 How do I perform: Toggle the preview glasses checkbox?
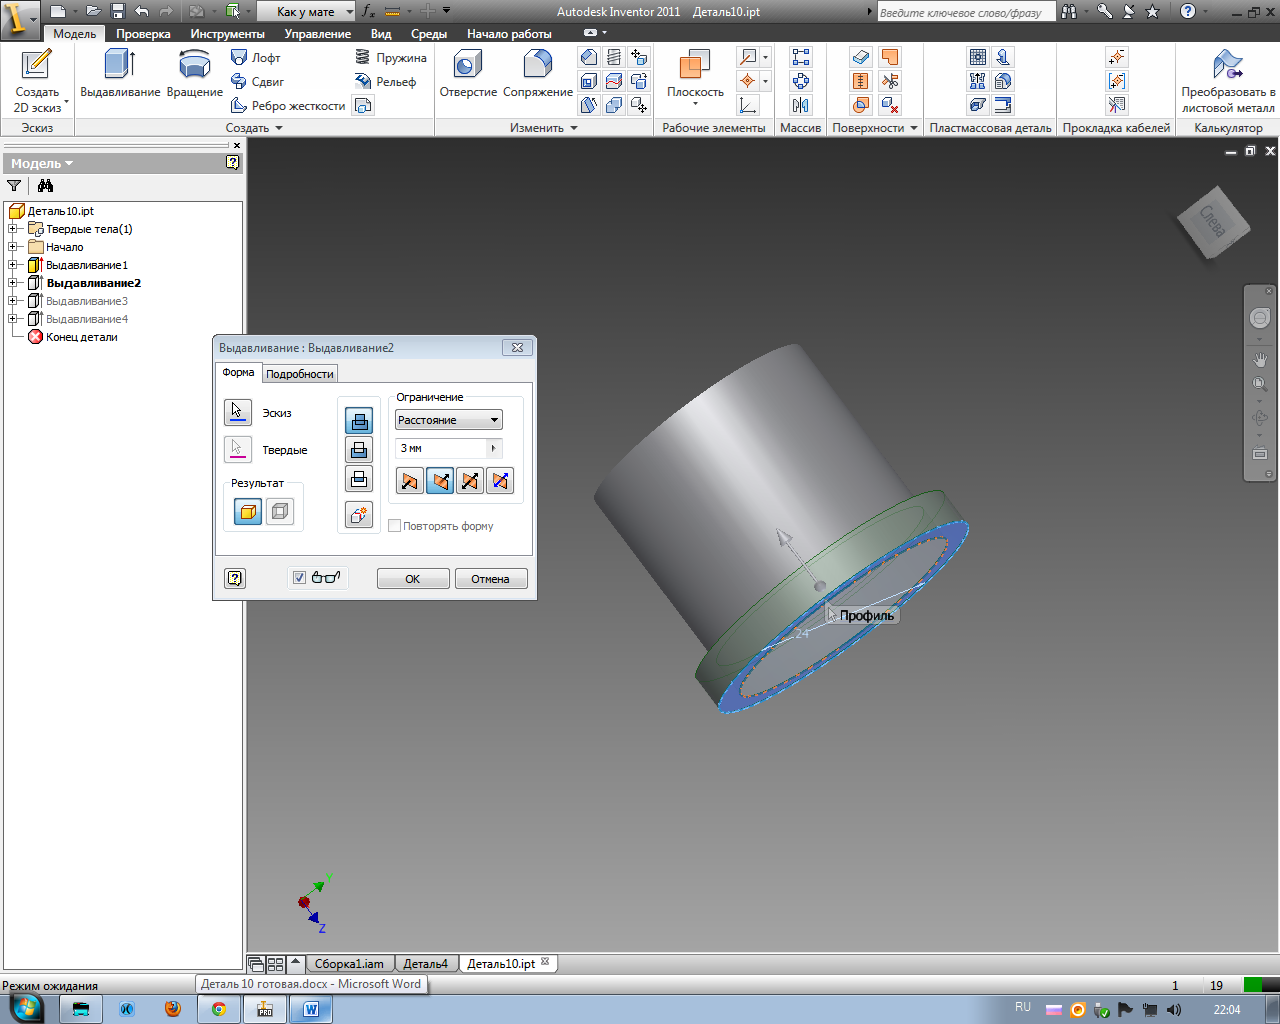pos(299,577)
